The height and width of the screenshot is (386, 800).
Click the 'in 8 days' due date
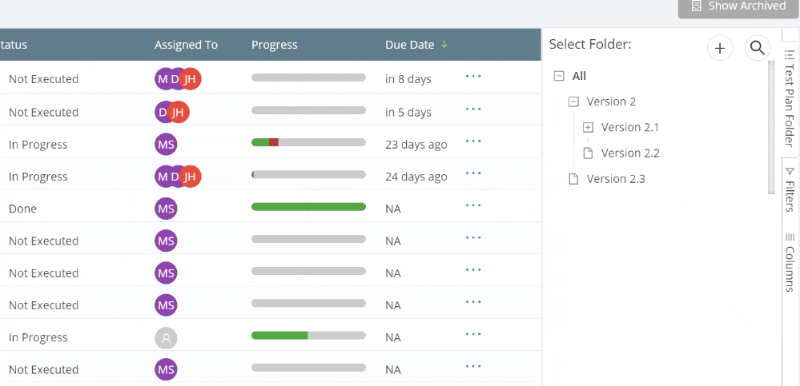[x=408, y=79]
